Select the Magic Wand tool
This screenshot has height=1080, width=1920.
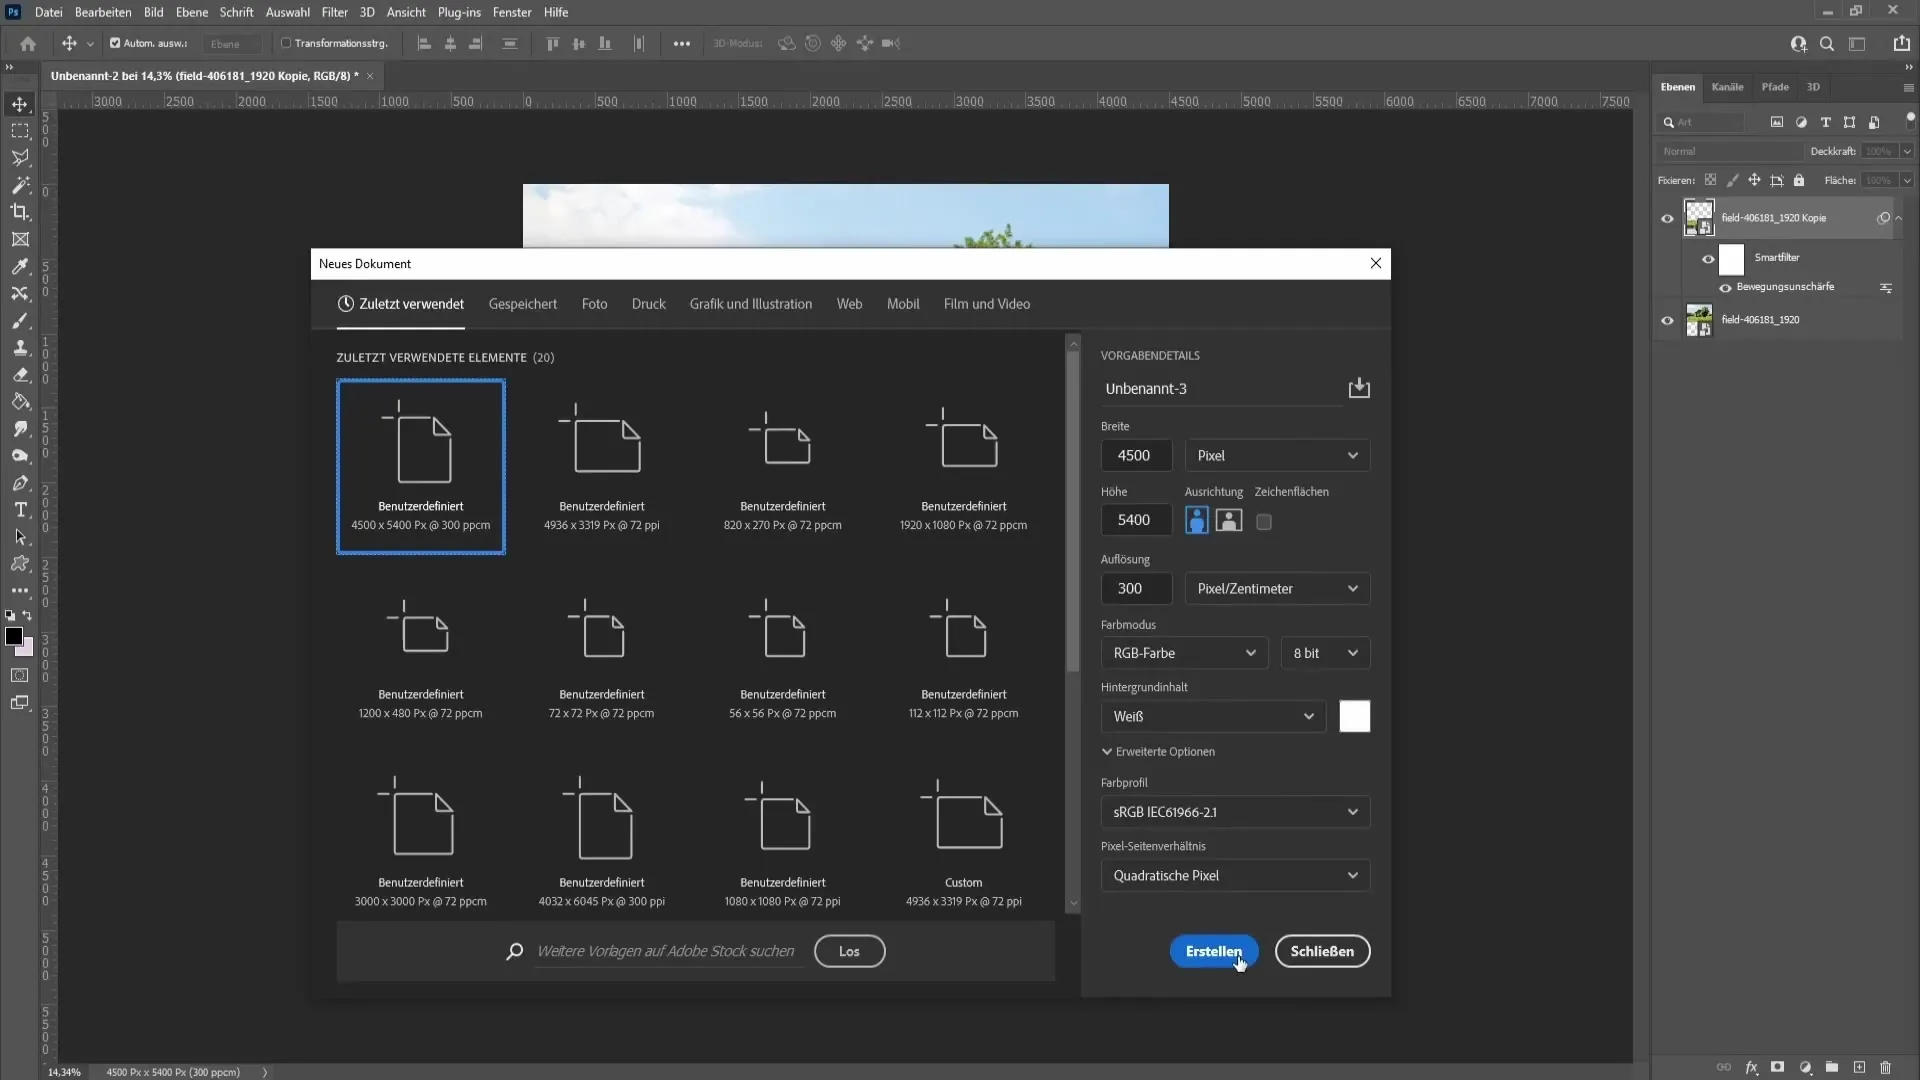point(20,185)
